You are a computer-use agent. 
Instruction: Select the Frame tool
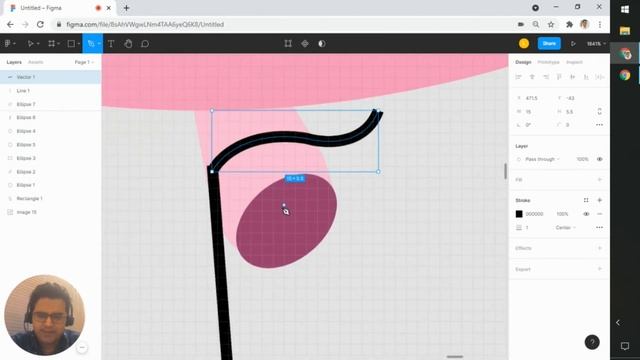pyautogui.click(x=51, y=44)
